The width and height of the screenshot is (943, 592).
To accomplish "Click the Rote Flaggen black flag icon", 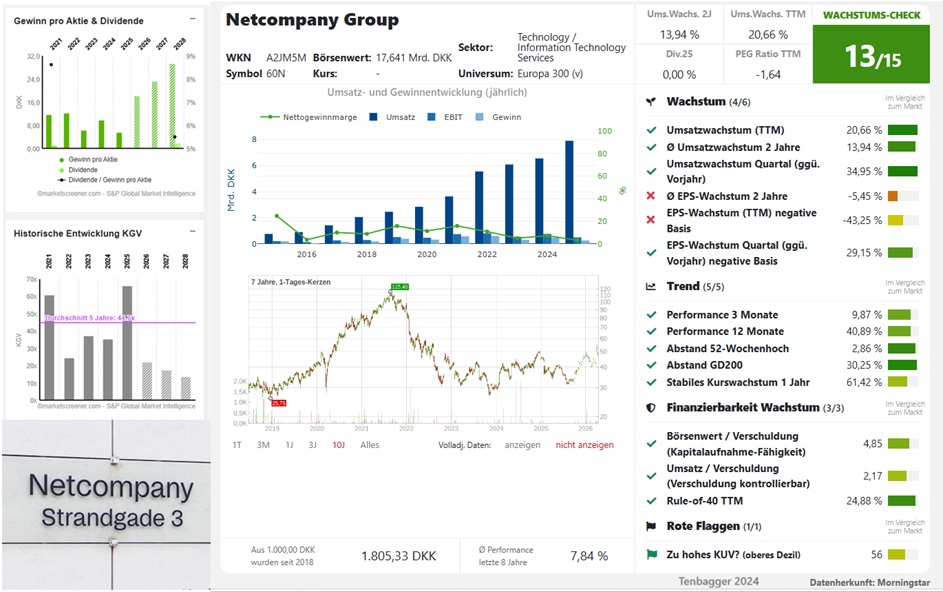I will tap(651, 526).
